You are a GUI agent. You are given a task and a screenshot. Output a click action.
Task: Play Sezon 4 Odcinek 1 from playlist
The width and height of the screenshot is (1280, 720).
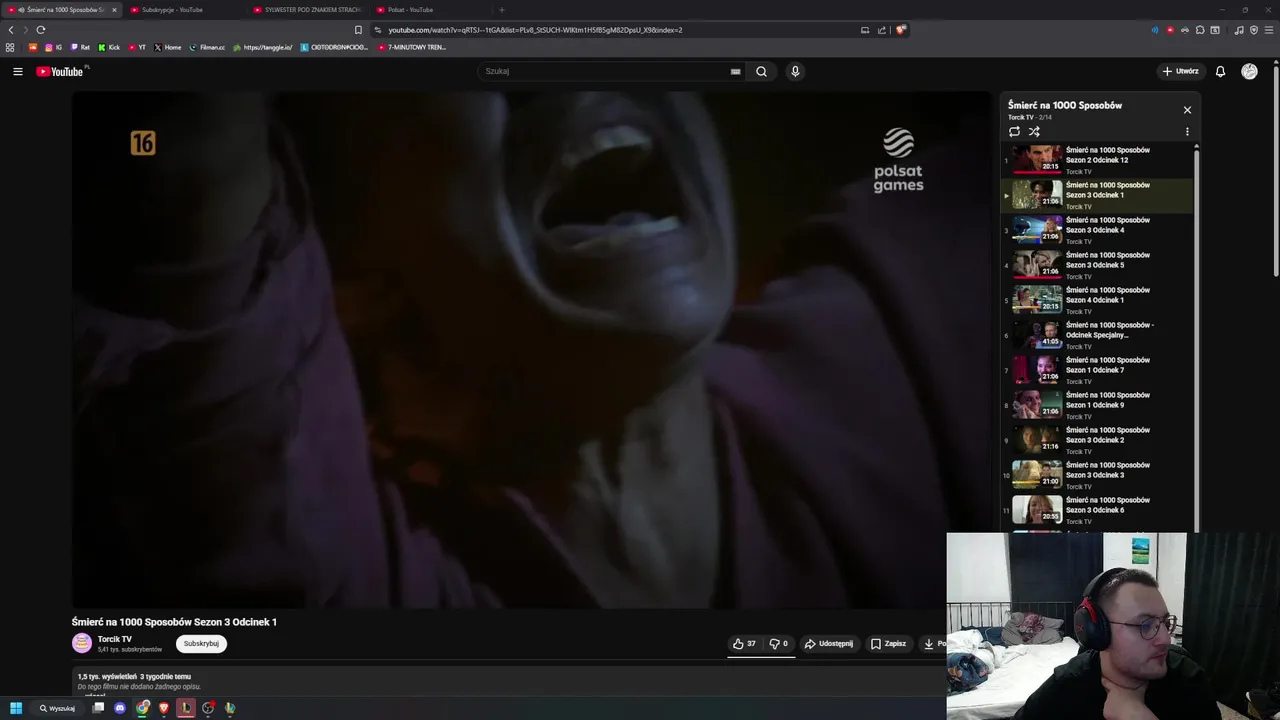[x=1097, y=300]
